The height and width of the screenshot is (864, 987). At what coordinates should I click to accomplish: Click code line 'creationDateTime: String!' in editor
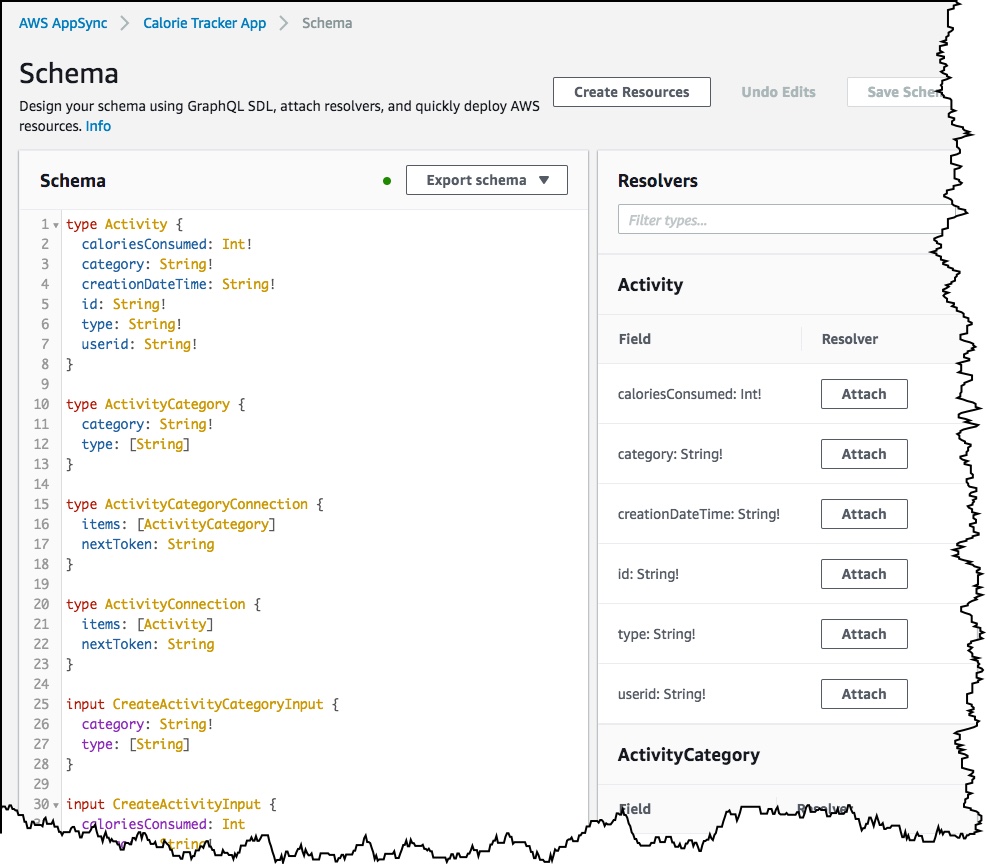178,284
